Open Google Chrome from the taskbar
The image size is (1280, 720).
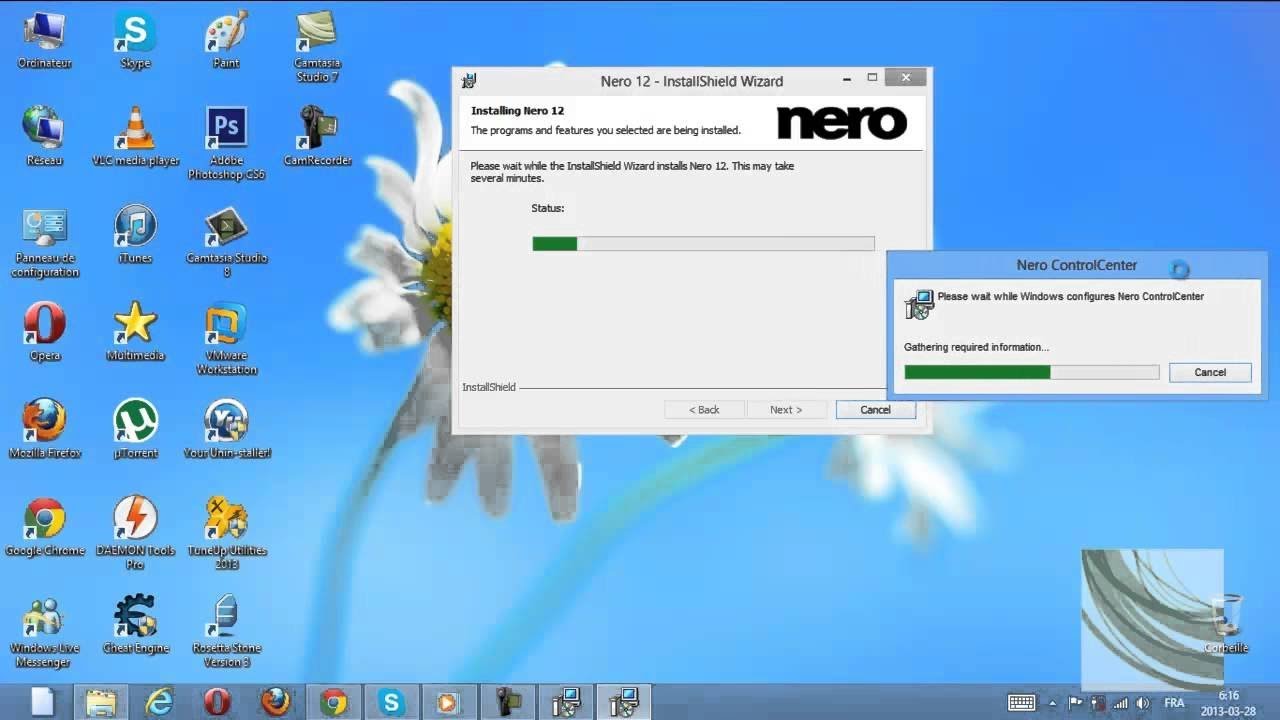[333, 702]
